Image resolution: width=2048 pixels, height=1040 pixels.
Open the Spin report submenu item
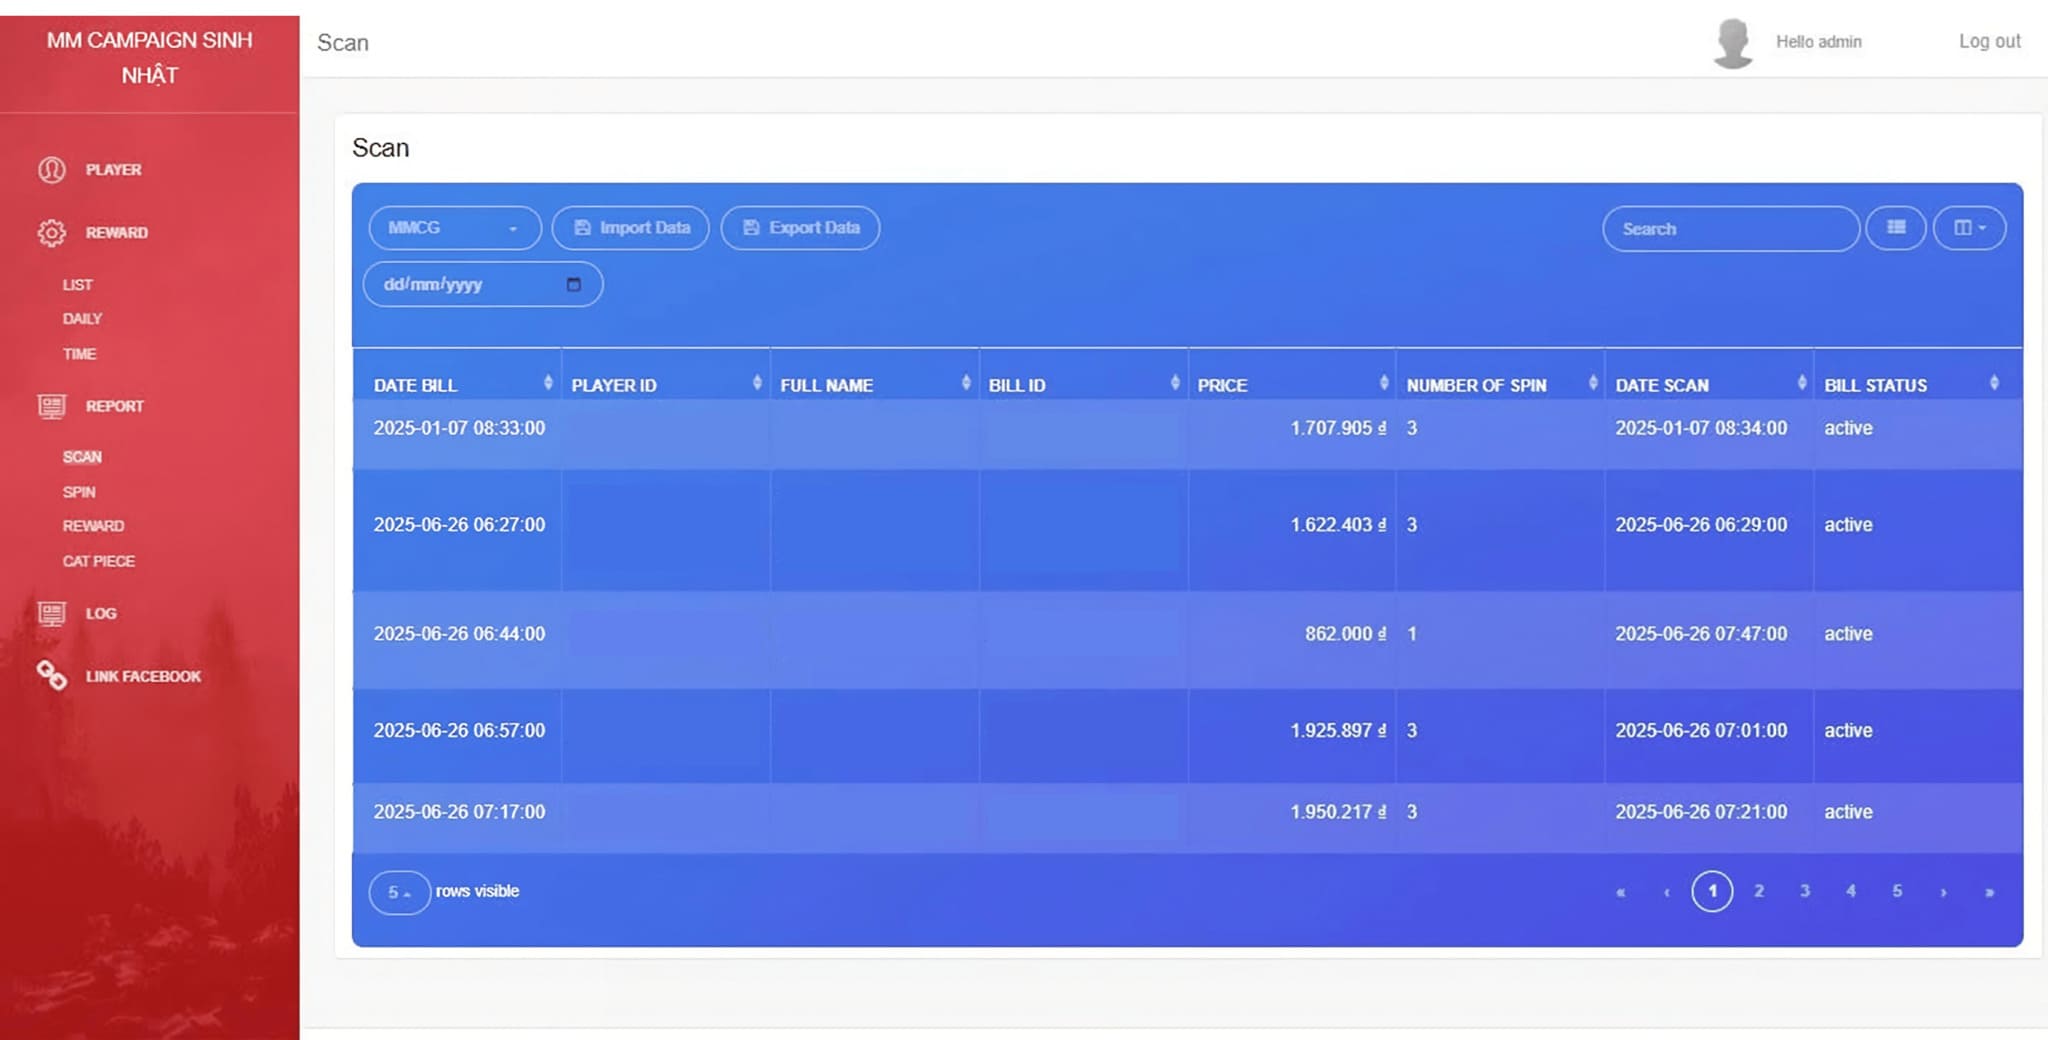coord(79,492)
